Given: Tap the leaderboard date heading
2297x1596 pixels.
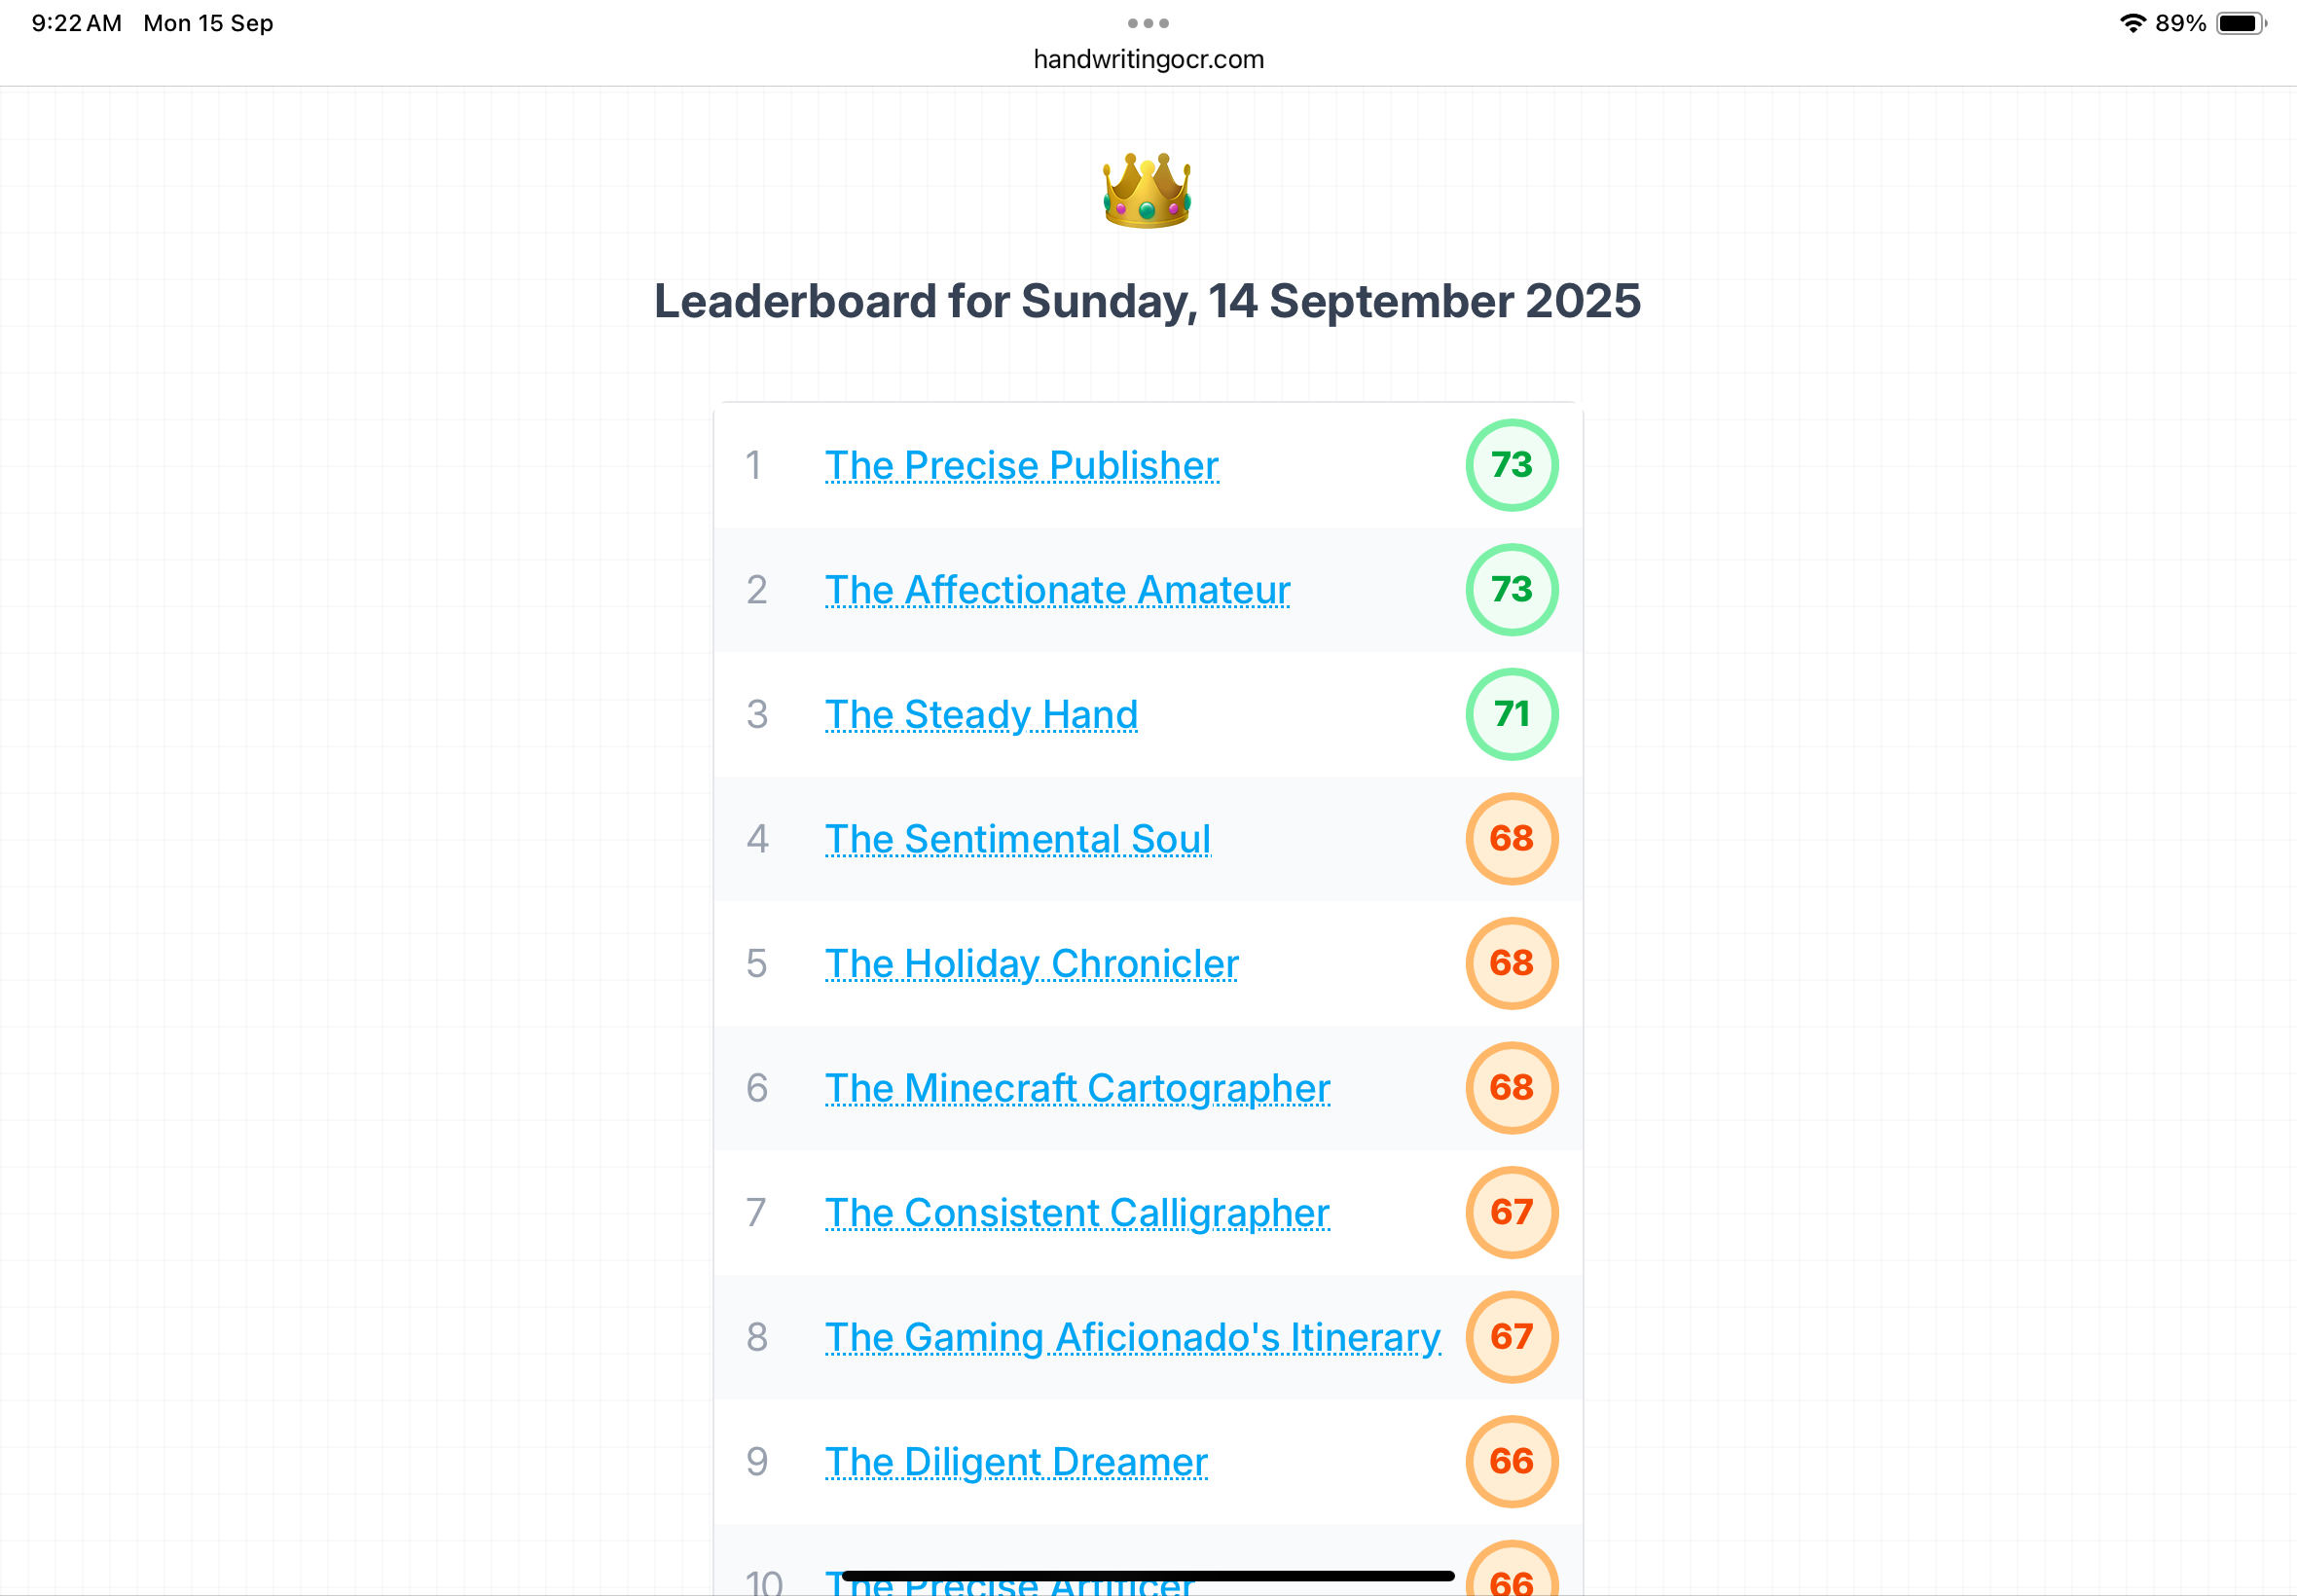Looking at the screenshot, I should (1147, 301).
